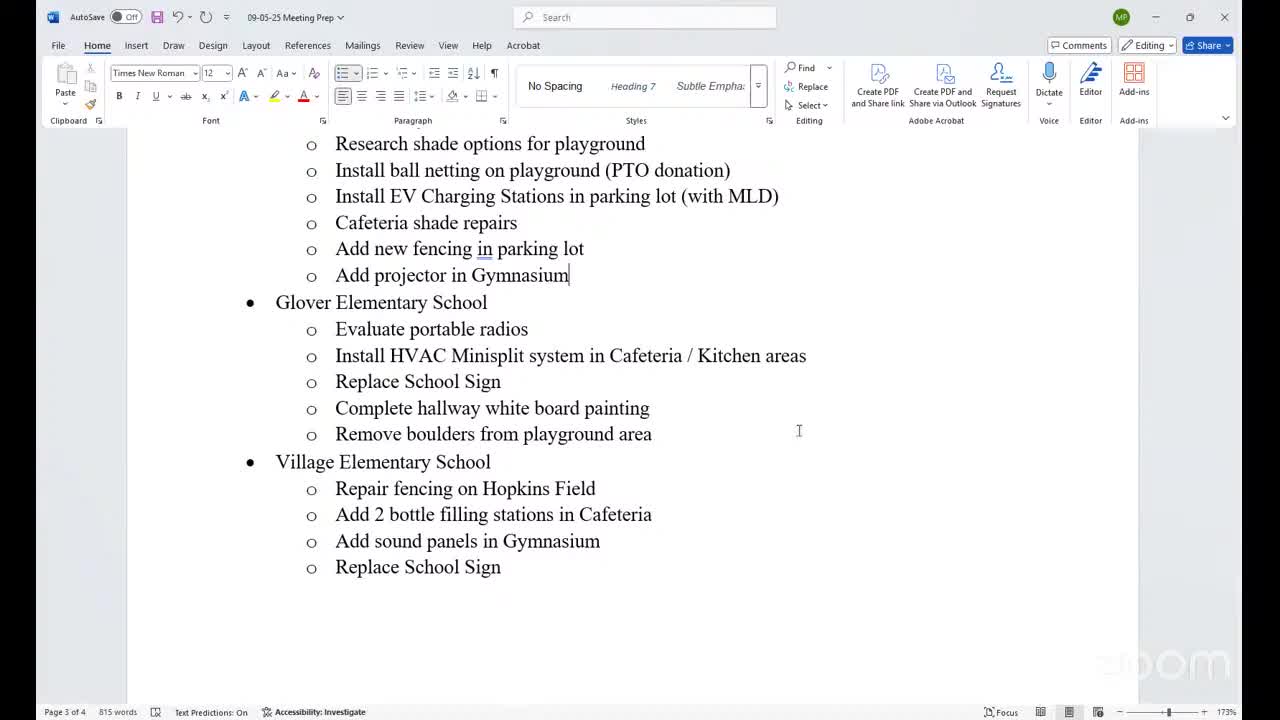Viewport: 1280px width, 720px height.
Task: Open the References tab
Action: [x=307, y=45]
